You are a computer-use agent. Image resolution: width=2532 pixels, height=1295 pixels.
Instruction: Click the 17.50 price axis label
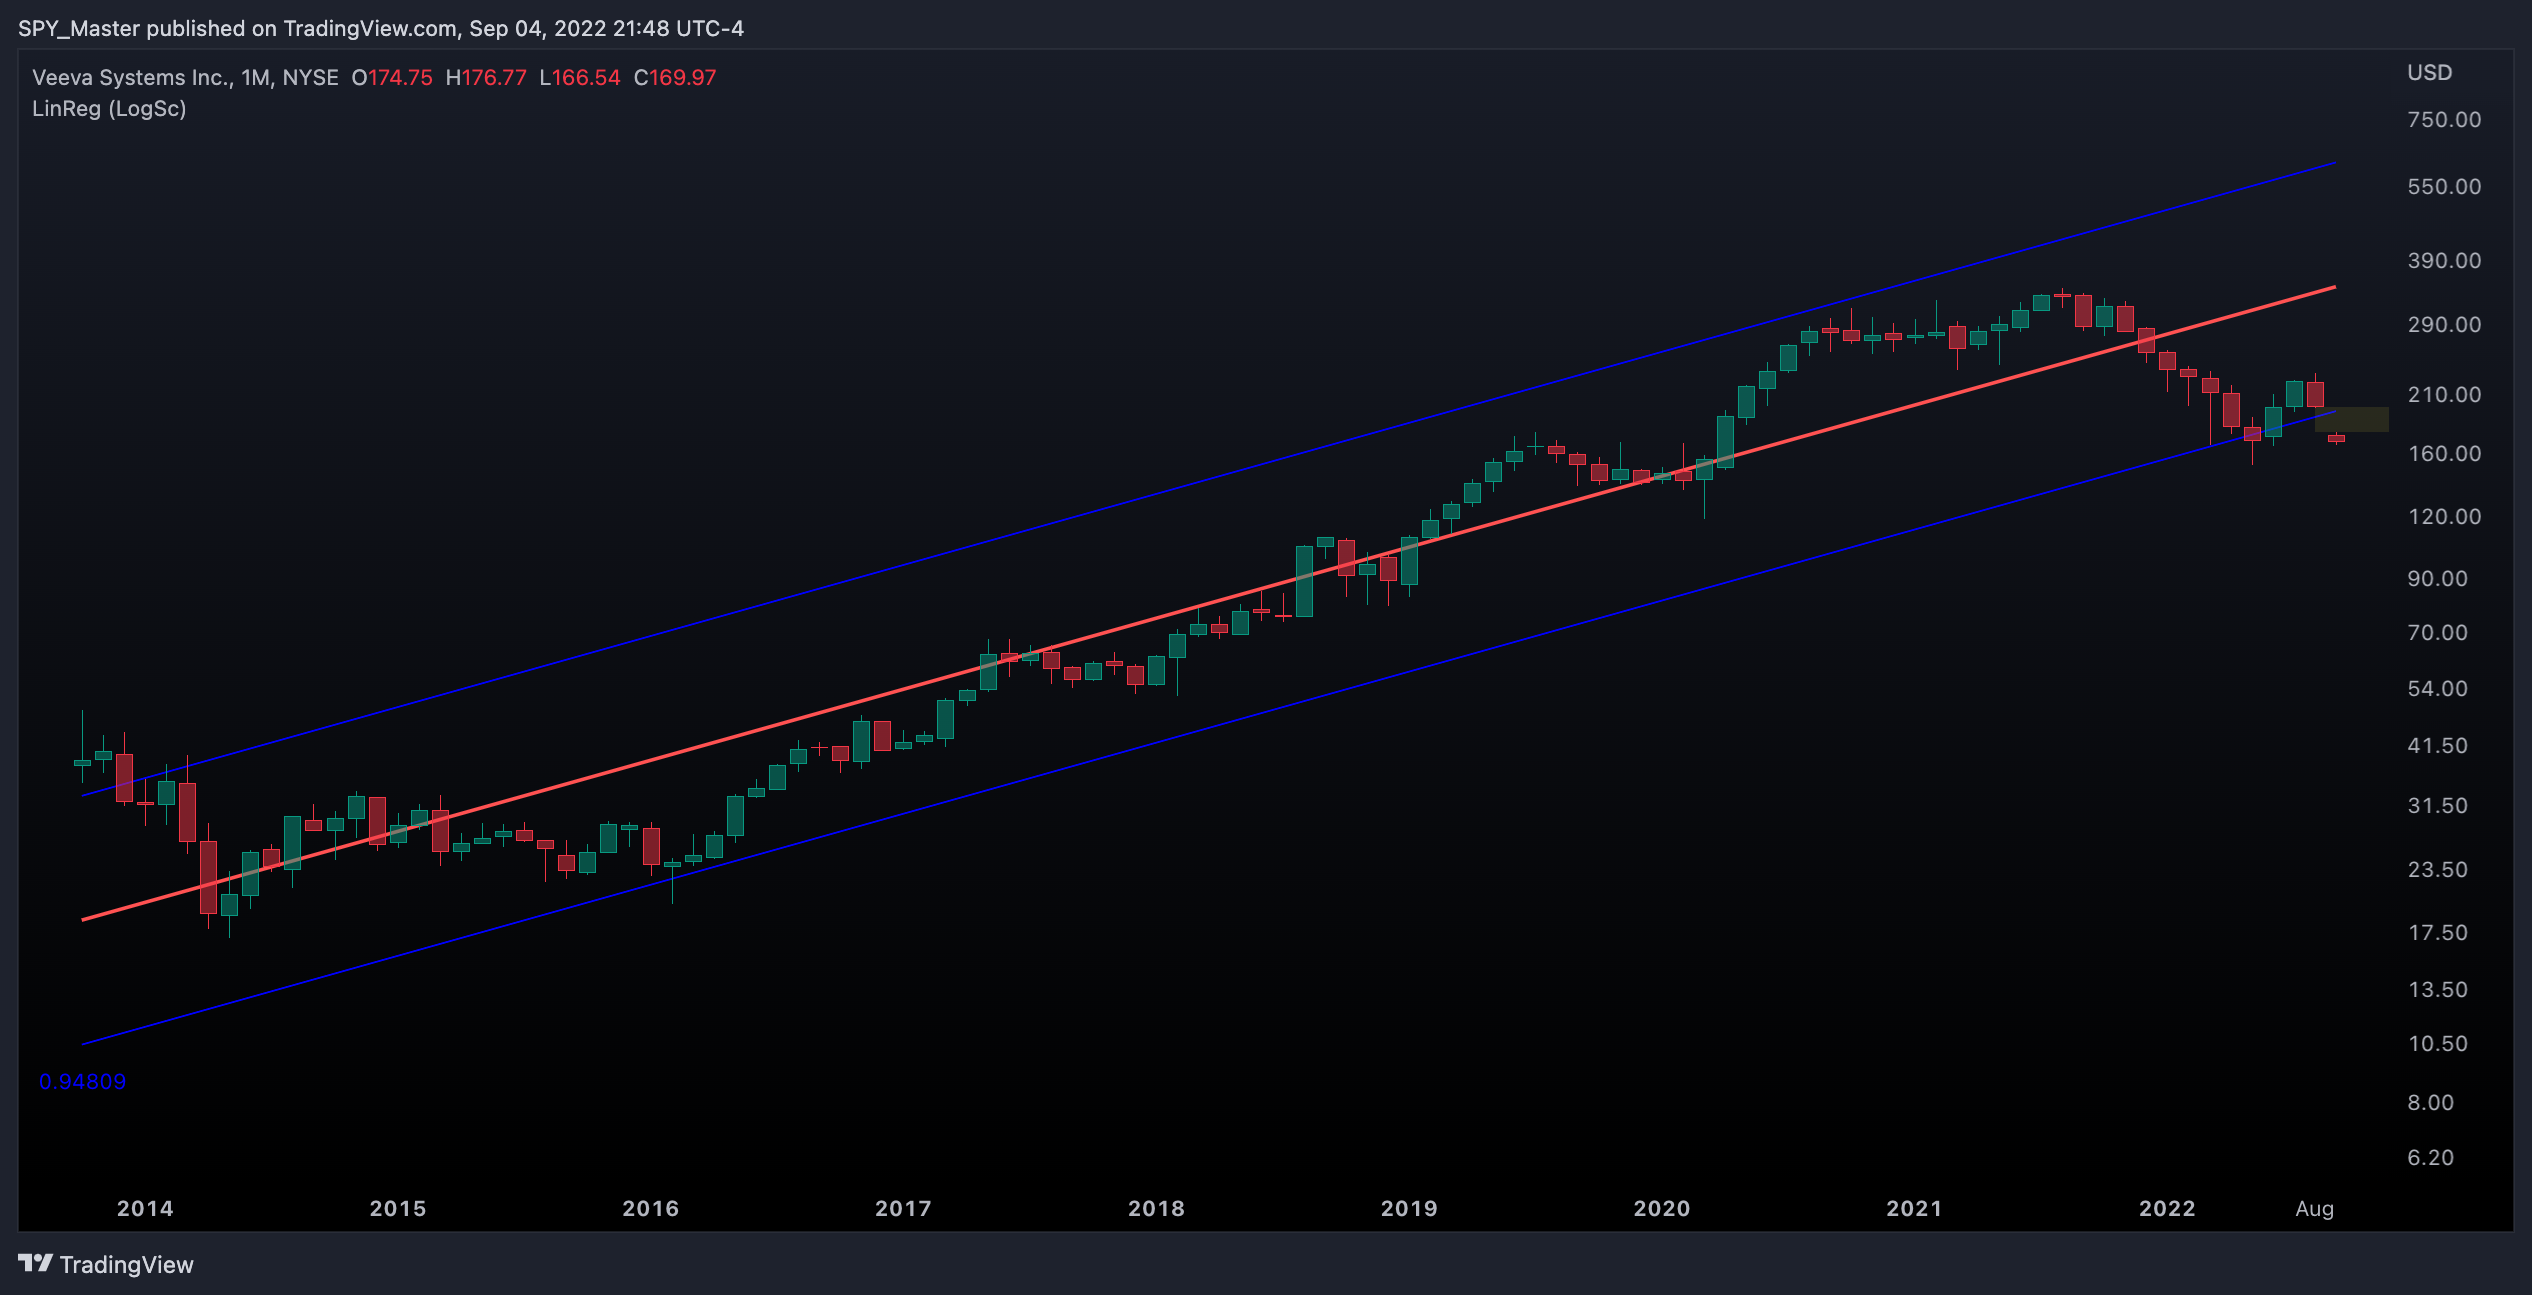pyautogui.click(x=2438, y=933)
